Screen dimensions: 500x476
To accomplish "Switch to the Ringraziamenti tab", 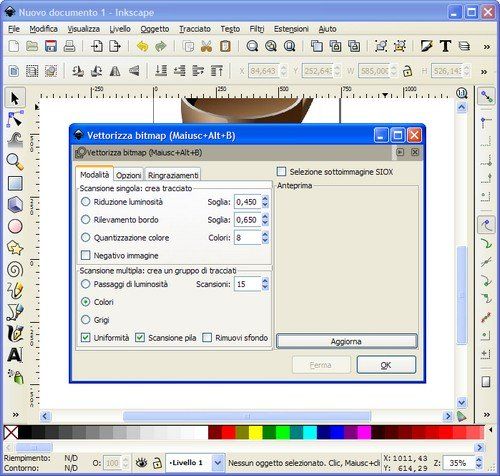I will point(173,175).
